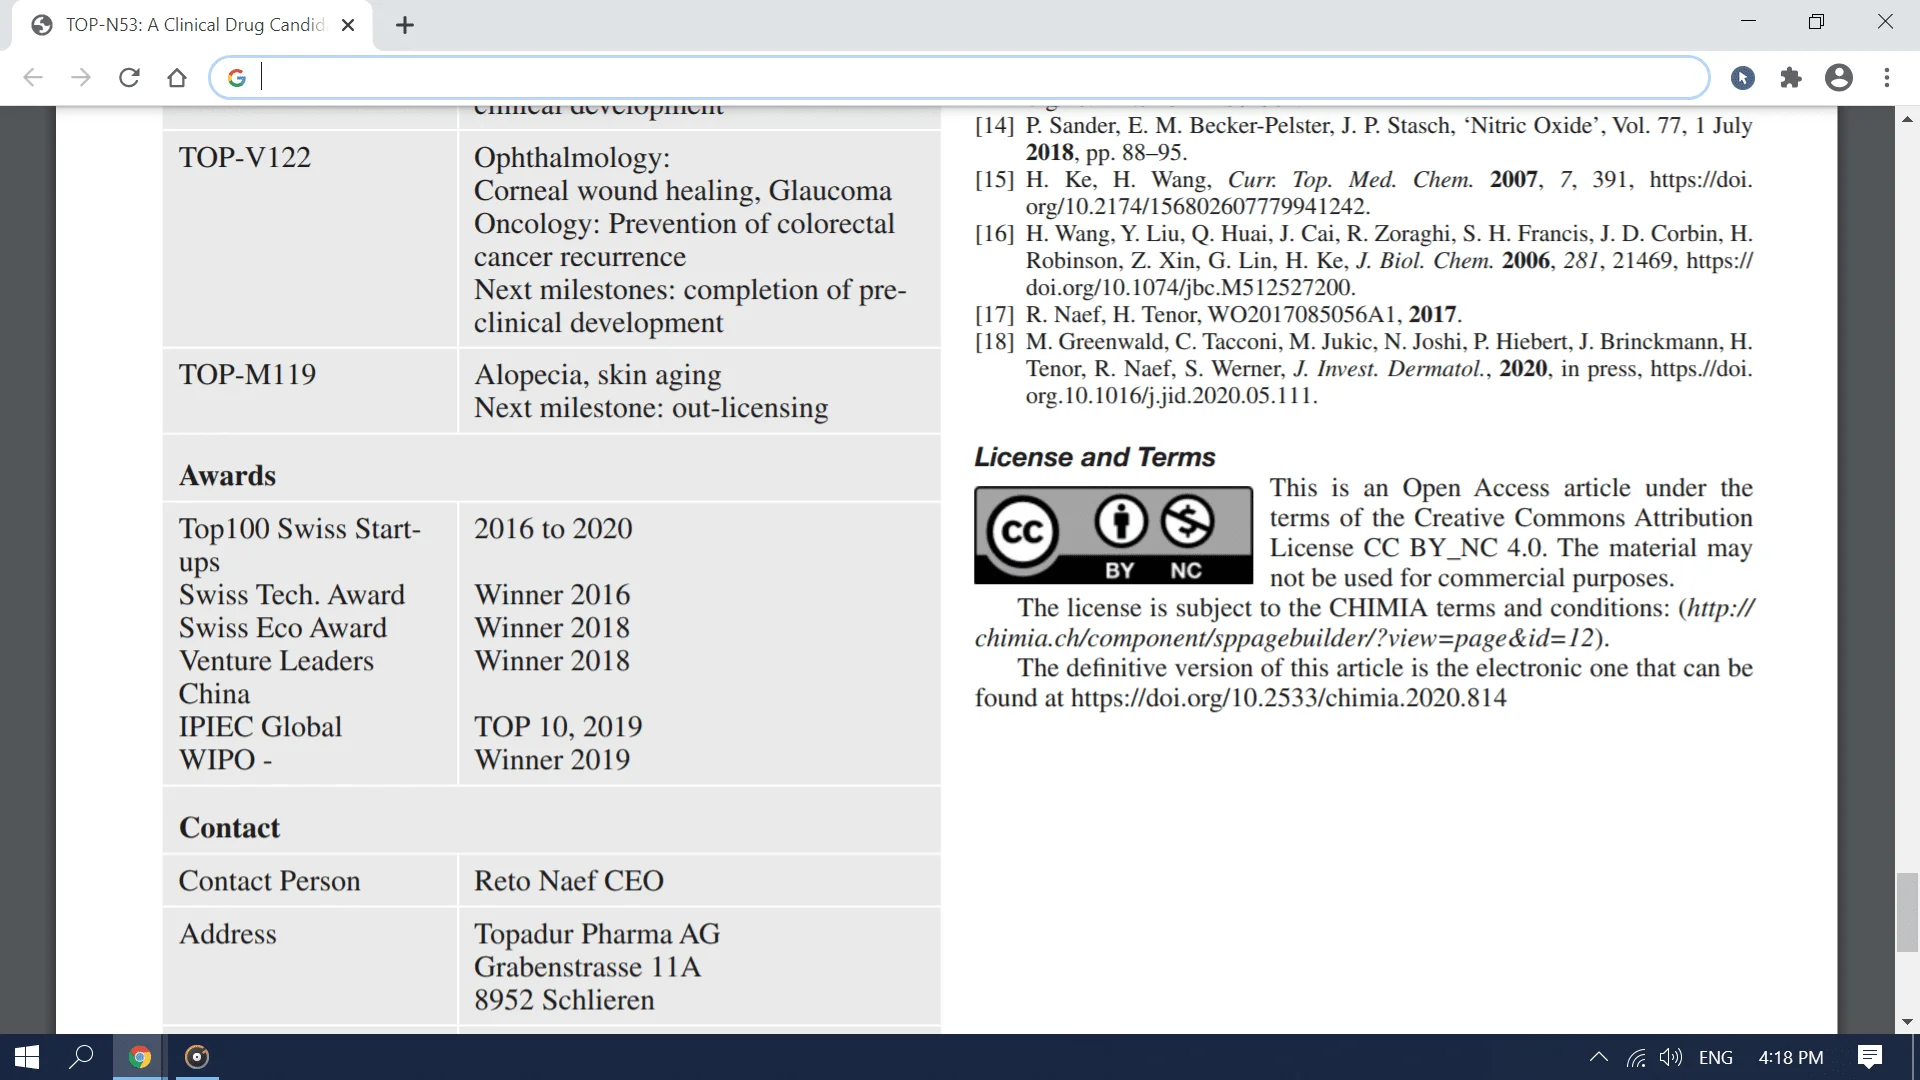Click Chrome icon in the taskbar

tap(139, 1057)
